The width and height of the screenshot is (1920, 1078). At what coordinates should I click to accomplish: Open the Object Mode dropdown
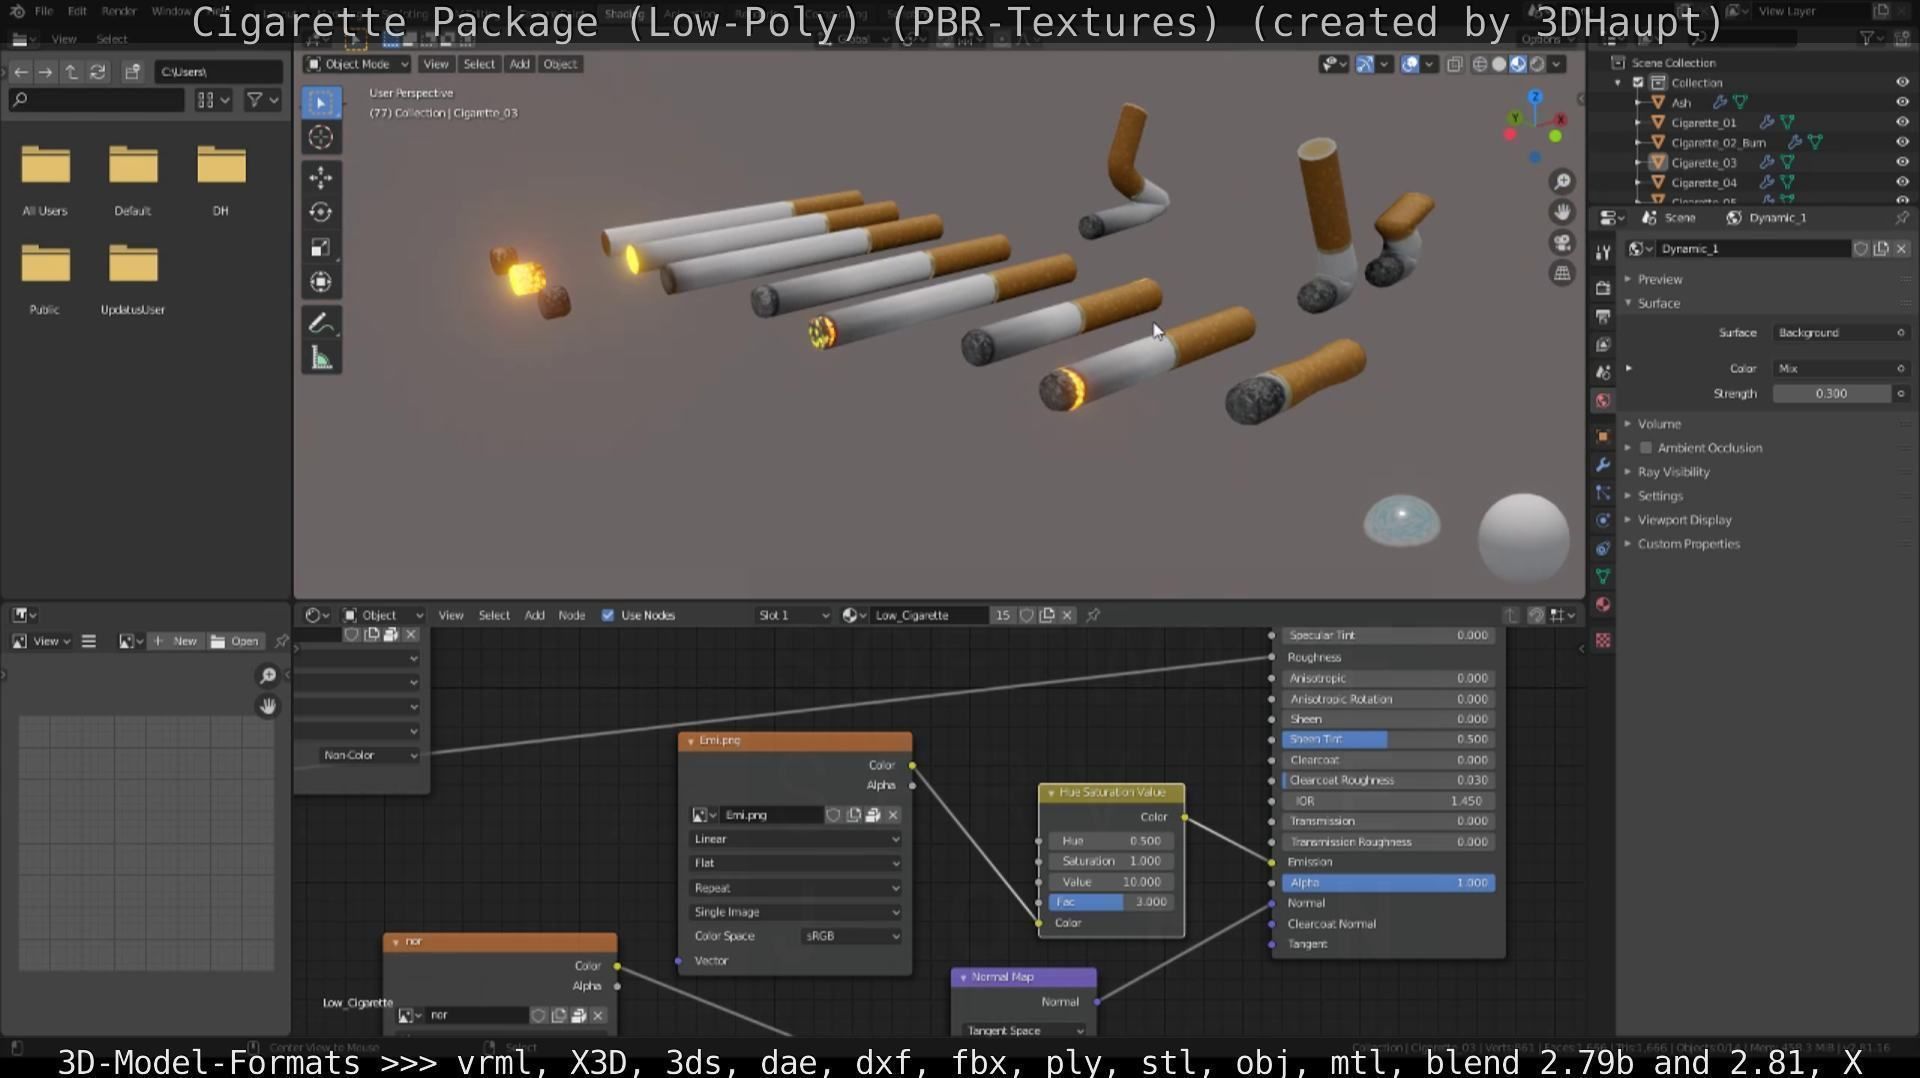coord(358,64)
